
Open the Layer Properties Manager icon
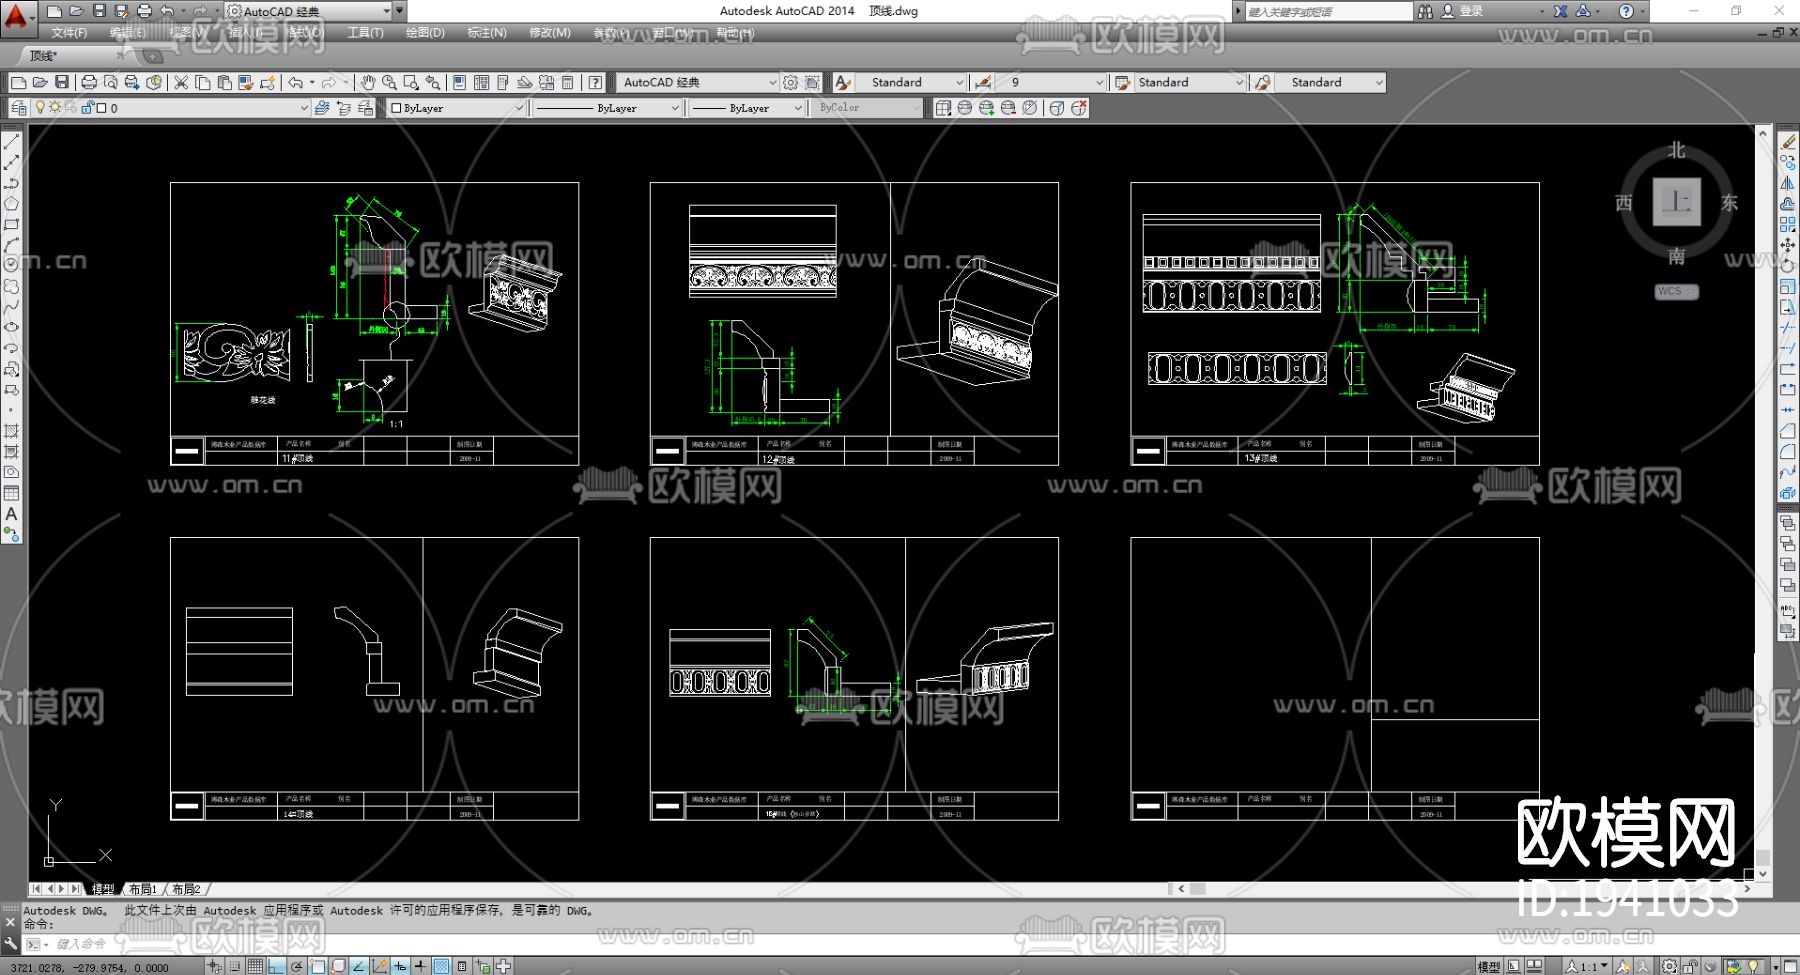pyautogui.click(x=19, y=108)
